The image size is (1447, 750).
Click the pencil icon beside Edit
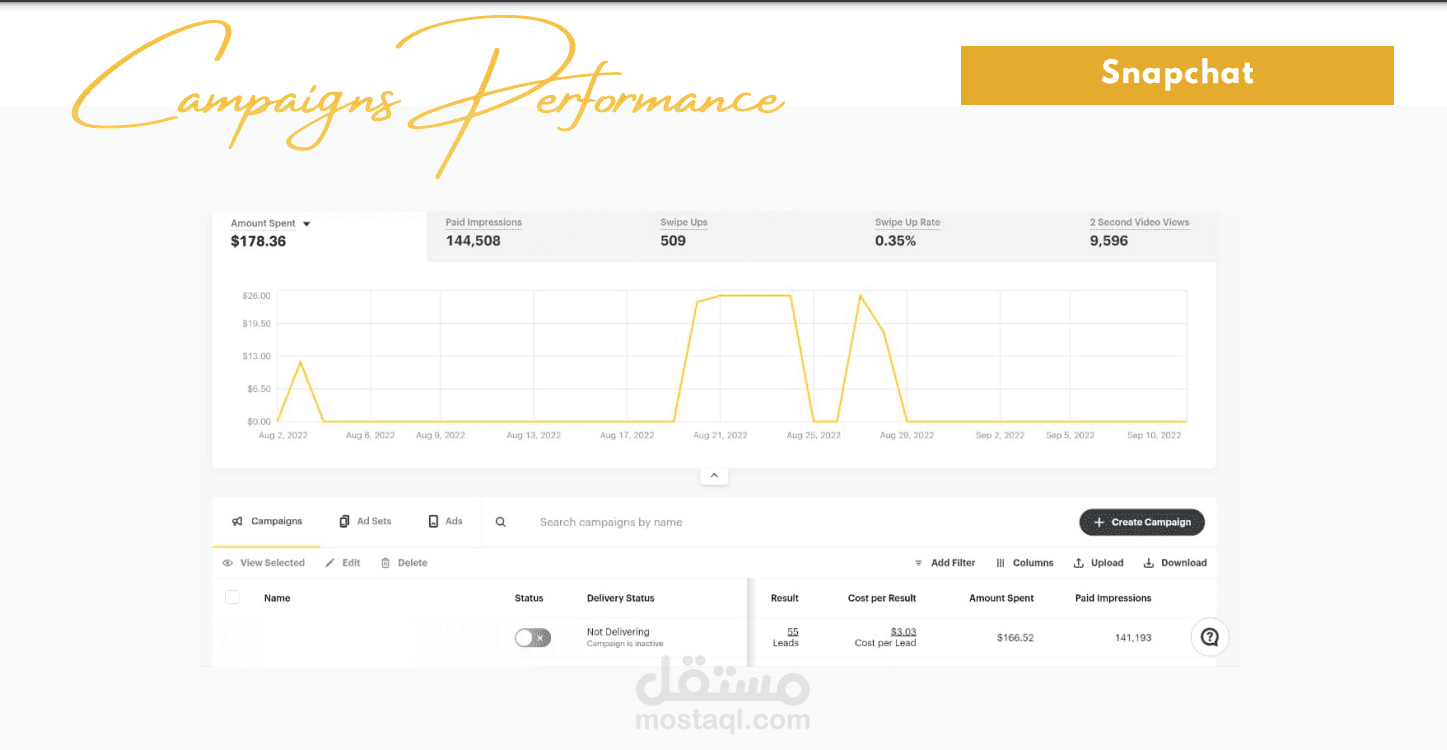click(331, 563)
